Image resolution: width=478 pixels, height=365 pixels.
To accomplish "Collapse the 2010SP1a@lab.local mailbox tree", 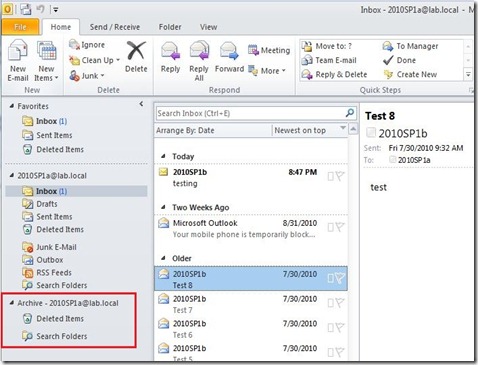I will (x=12, y=175).
